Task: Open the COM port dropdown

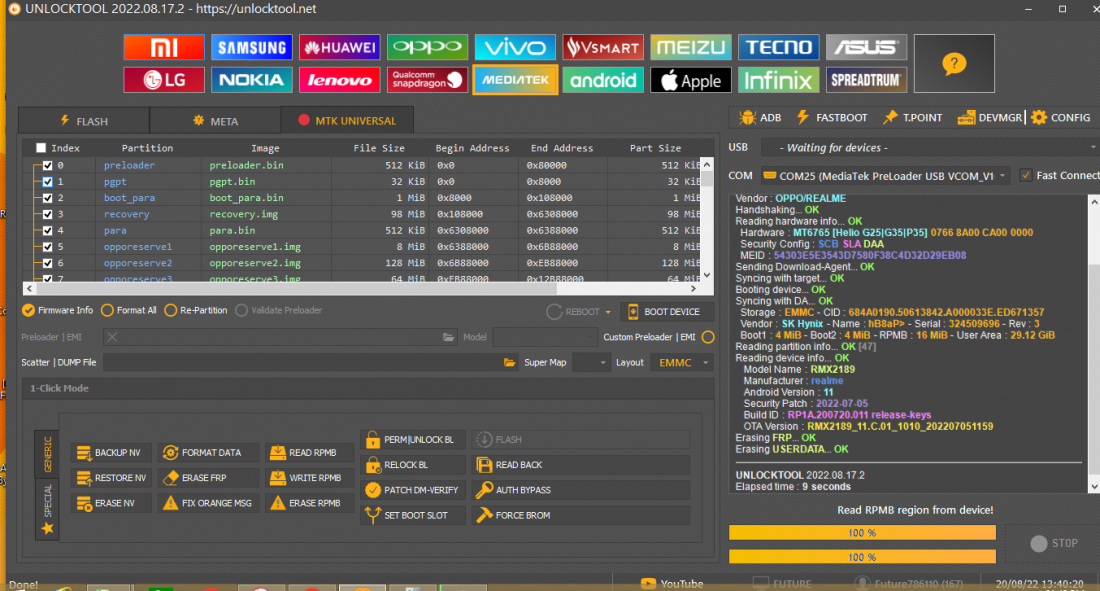Action: 885,175
